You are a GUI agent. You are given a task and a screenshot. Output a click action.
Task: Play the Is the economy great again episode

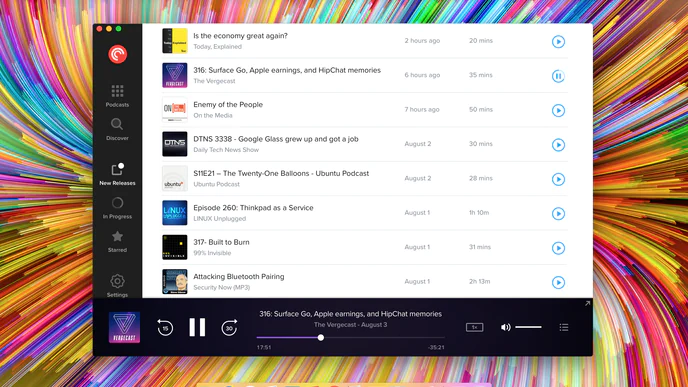[558, 42]
